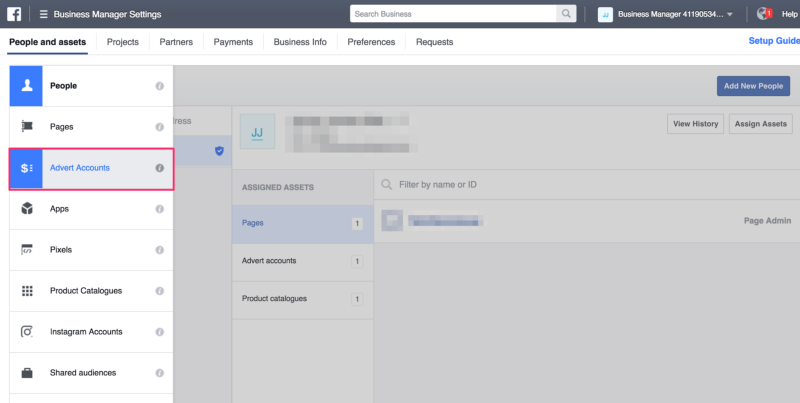Click the JJ profile avatar thumbnail
The height and width of the screenshot is (403, 800).
257,132
